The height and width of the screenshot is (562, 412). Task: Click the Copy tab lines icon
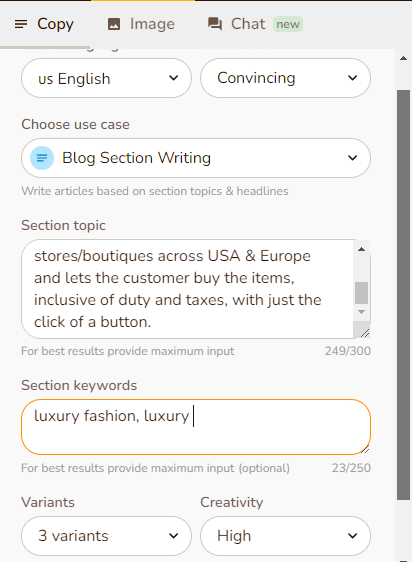point(21,24)
